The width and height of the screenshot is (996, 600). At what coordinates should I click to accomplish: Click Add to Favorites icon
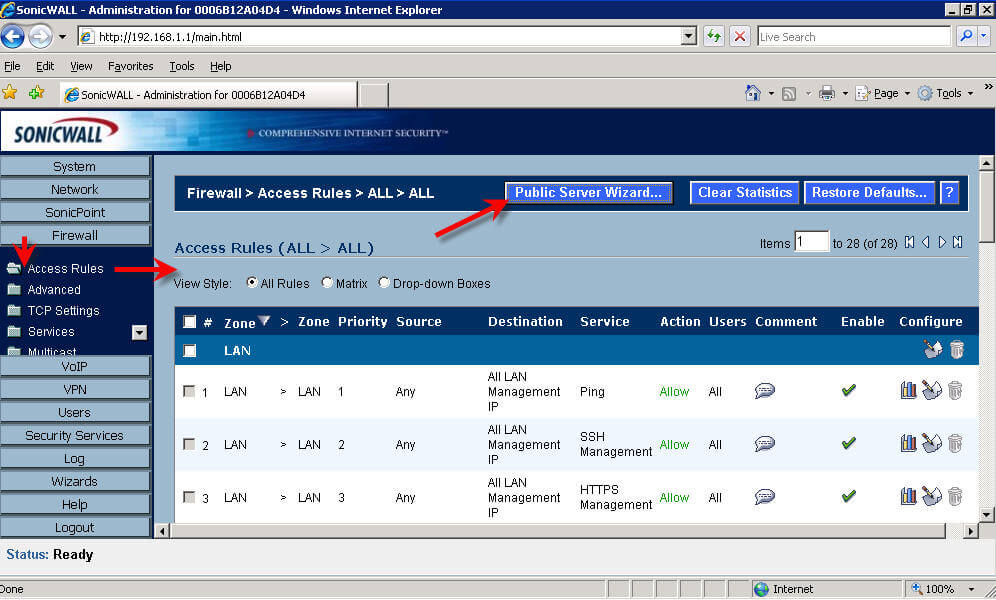36,93
